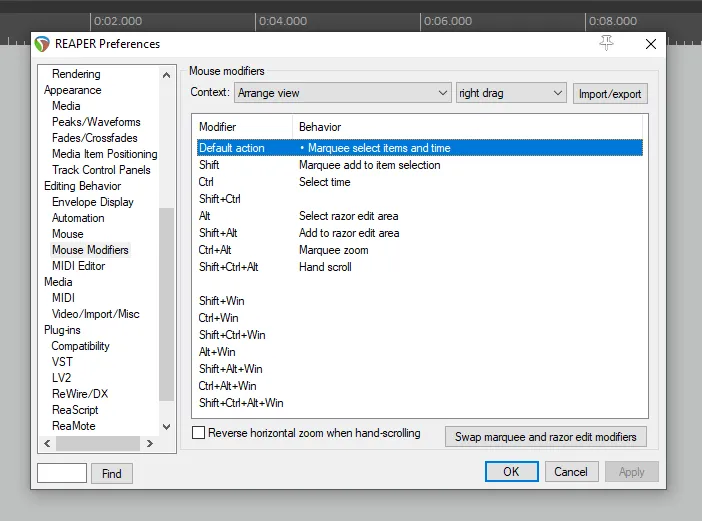Select the Shift modifier row
Viewport: 702px width, 521px height.
pos(420,165)
